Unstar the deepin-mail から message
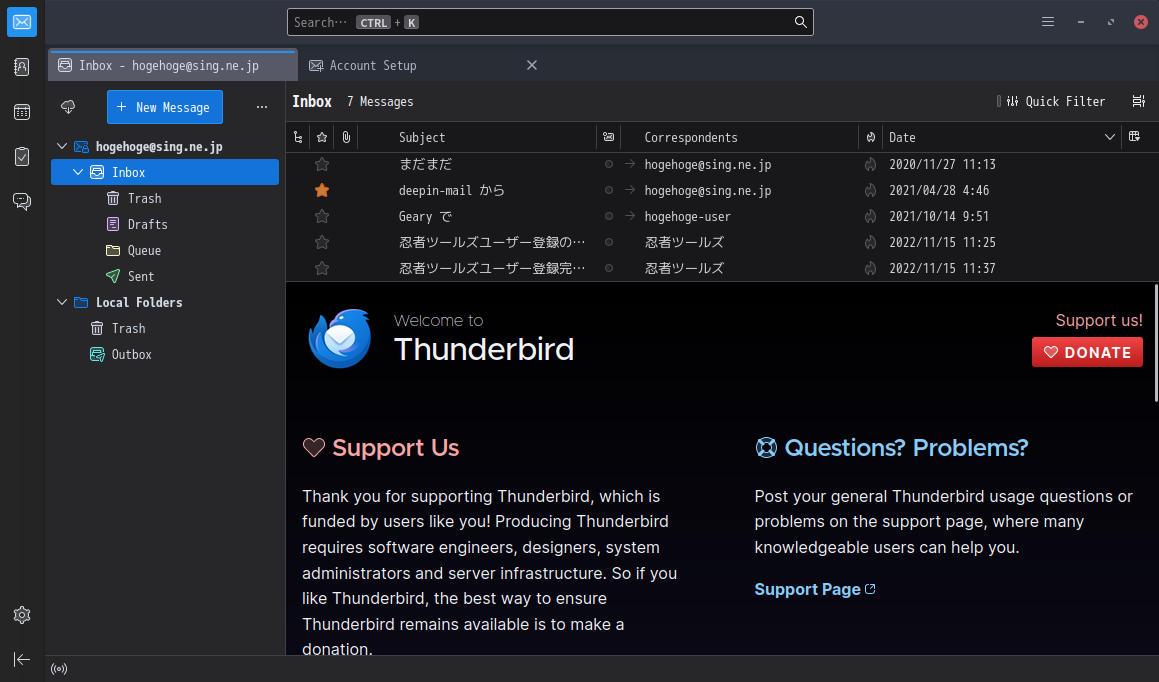The width and height of the screenshot is (1159, 682). click(x=322, y=190)
